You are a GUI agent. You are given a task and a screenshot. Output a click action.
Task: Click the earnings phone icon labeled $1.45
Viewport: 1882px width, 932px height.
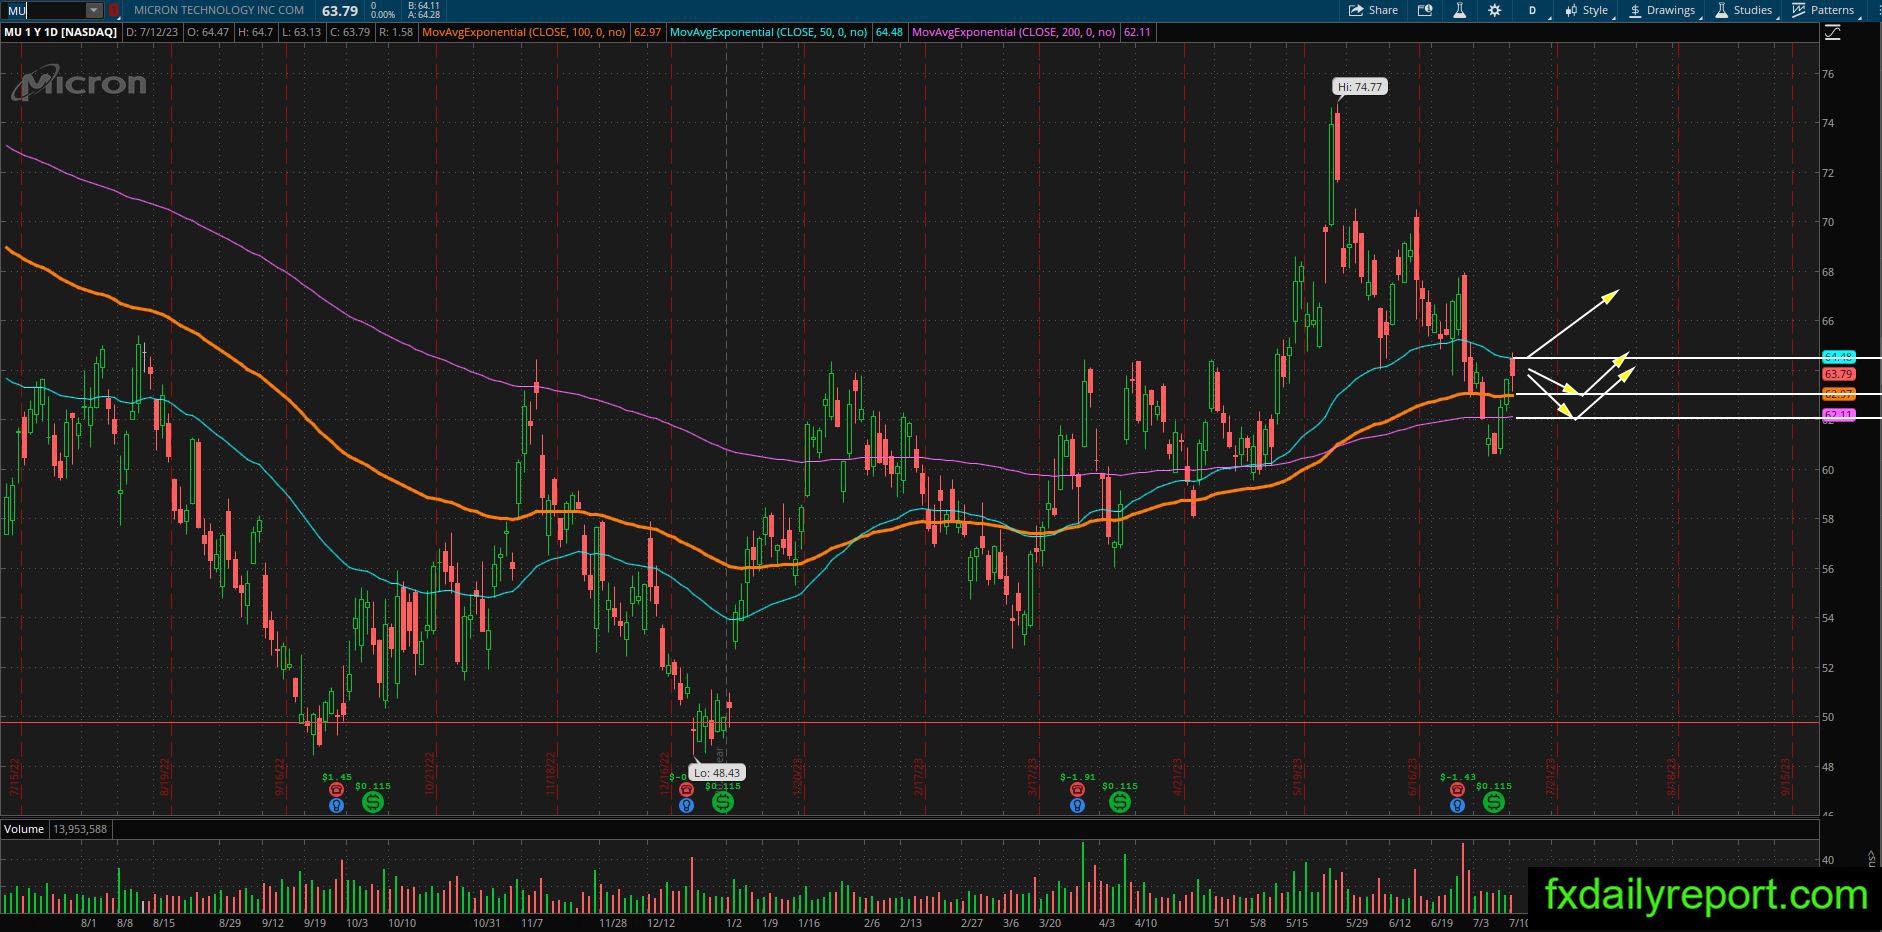[336, 789]
